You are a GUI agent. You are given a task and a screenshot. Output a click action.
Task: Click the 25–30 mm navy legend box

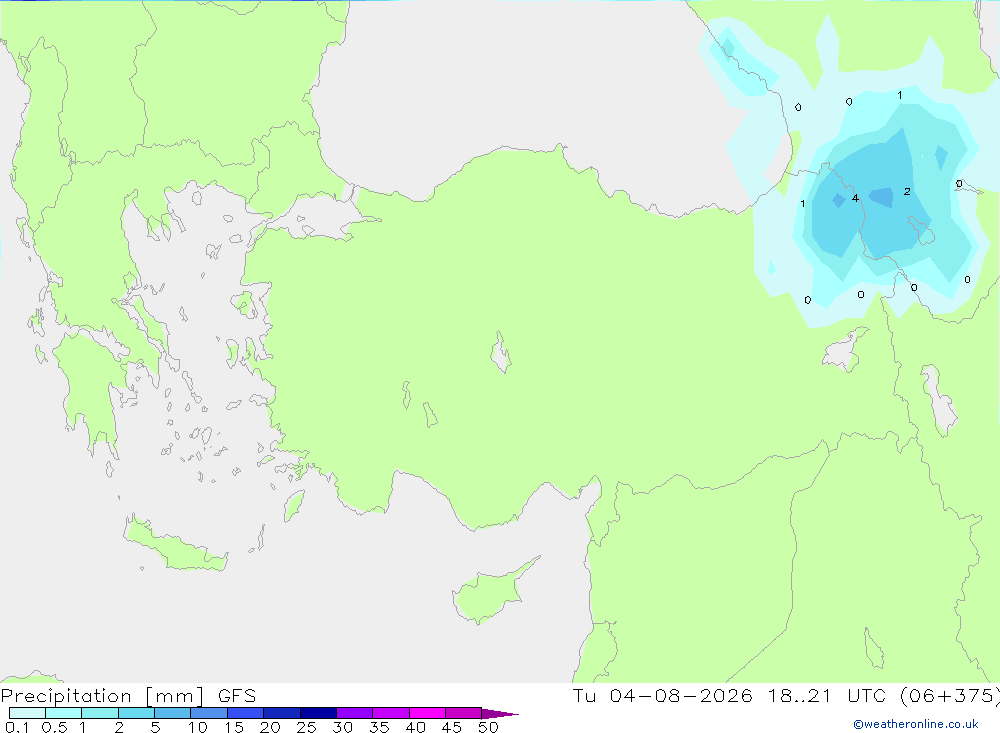tap(318, 713)
